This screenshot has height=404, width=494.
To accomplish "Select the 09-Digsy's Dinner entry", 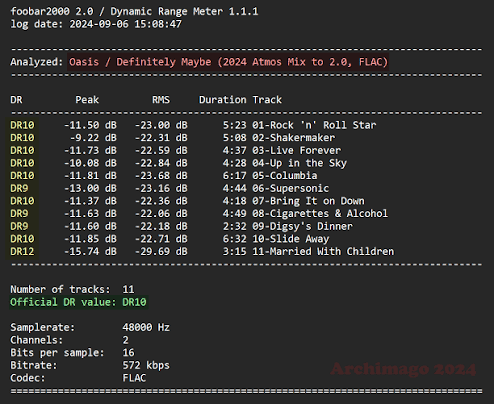I will [x=302, y=226].
